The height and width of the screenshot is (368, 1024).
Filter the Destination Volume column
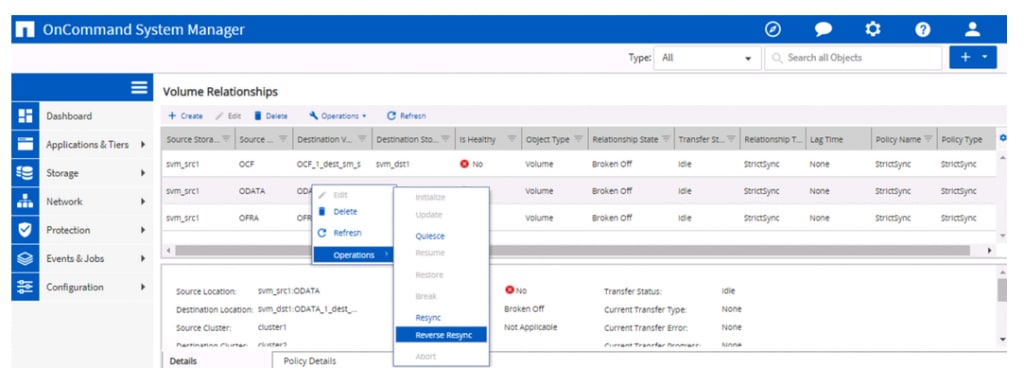[x=362, y=139]
